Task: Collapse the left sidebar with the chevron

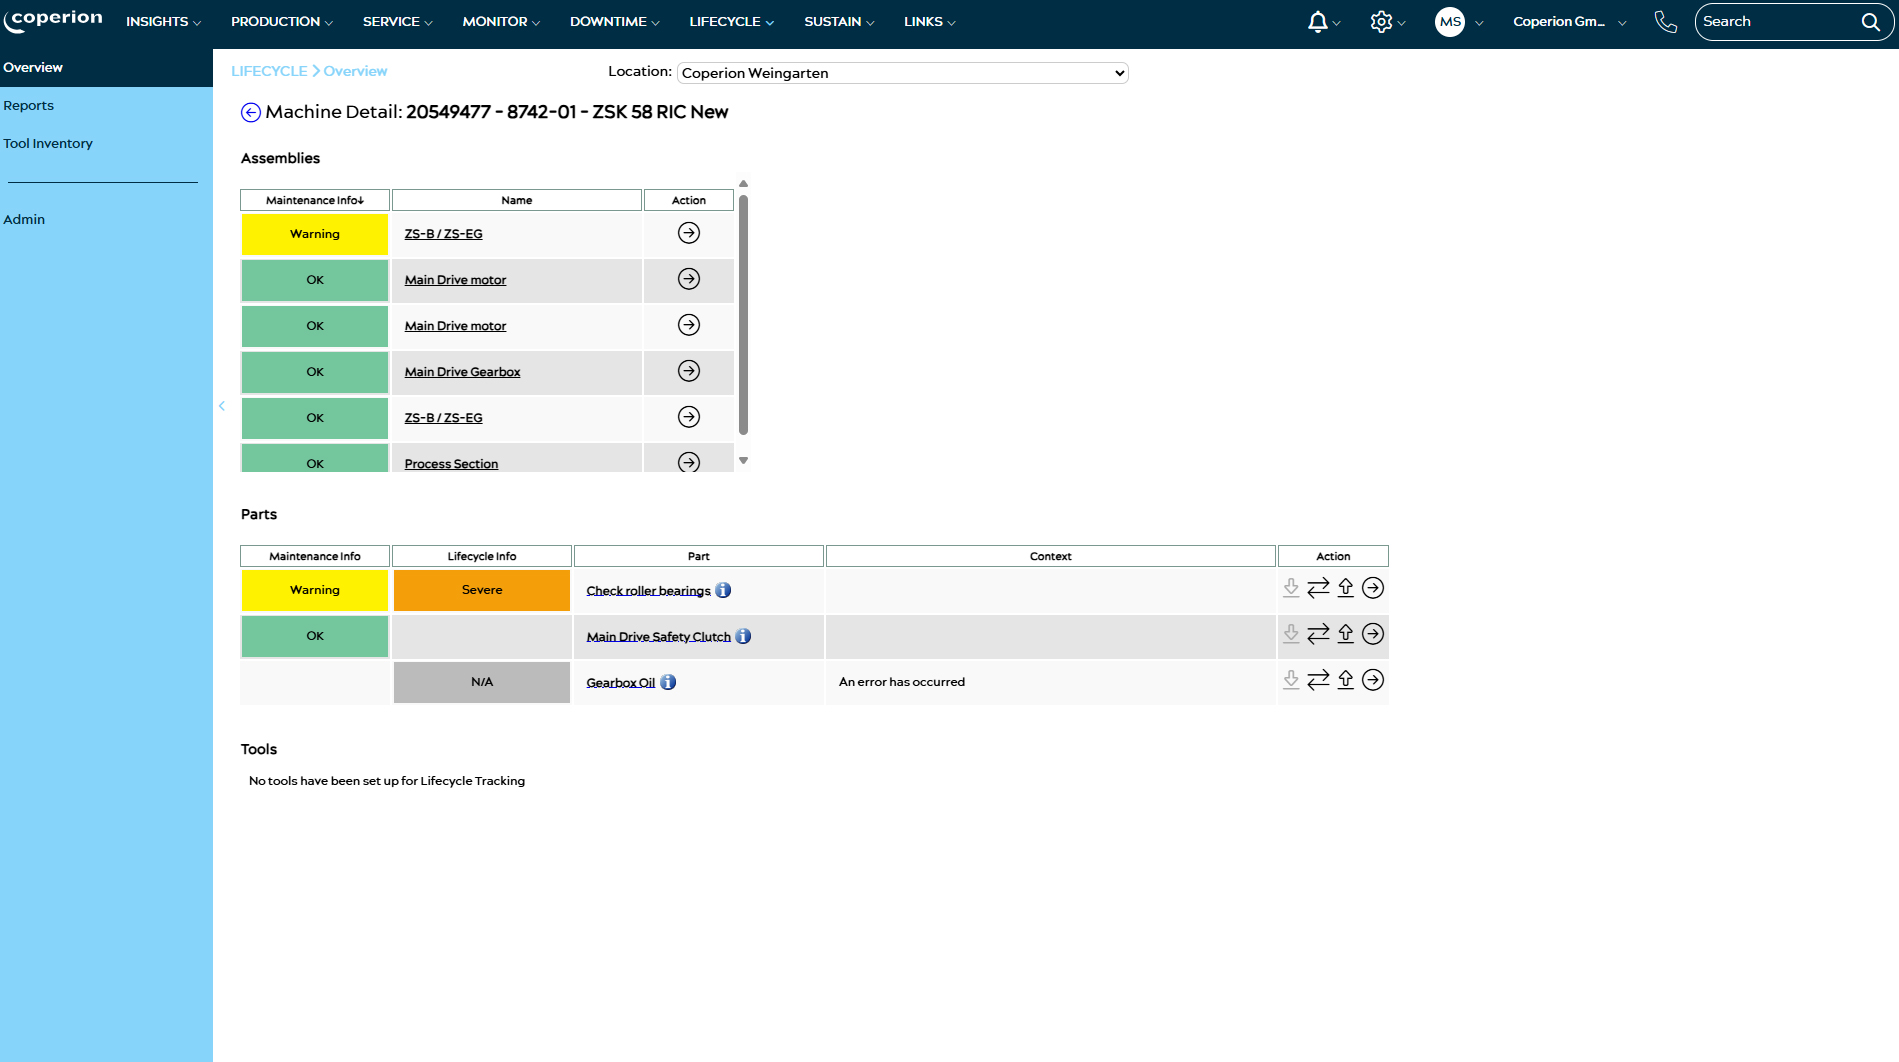Action: (222, 406)
